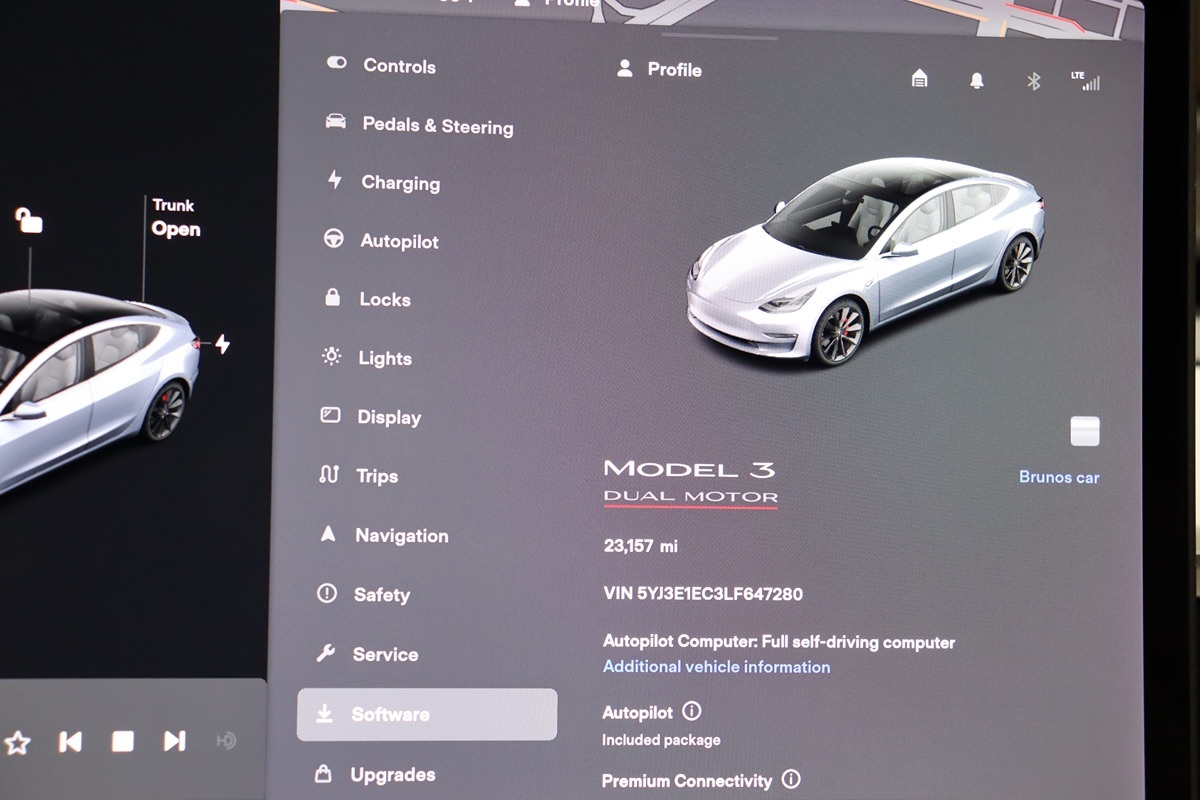Skip to previous track
The image size is (1200, 800).
tap(70, 741)
